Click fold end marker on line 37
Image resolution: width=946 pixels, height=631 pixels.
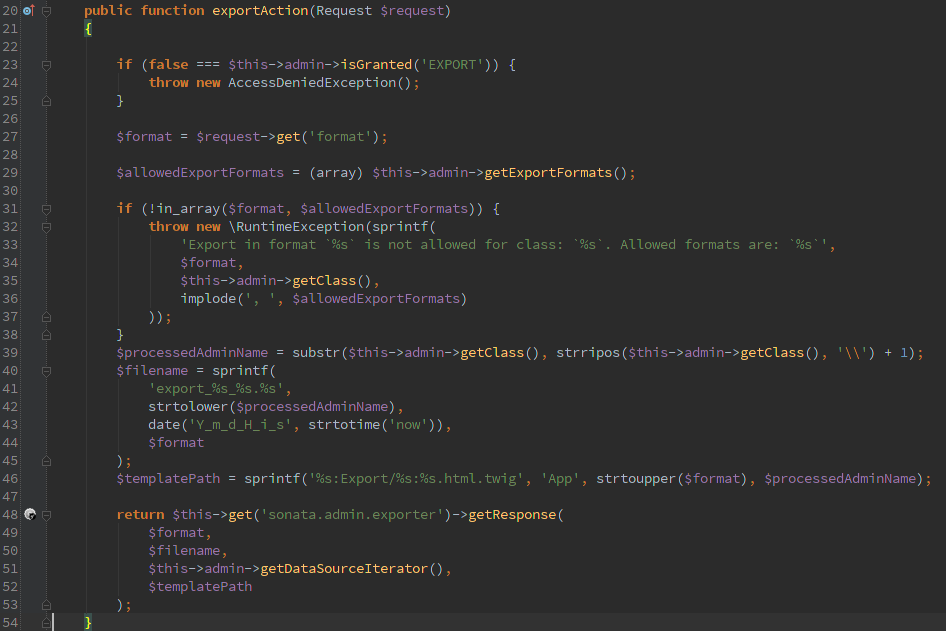click(x=46, y=317)
